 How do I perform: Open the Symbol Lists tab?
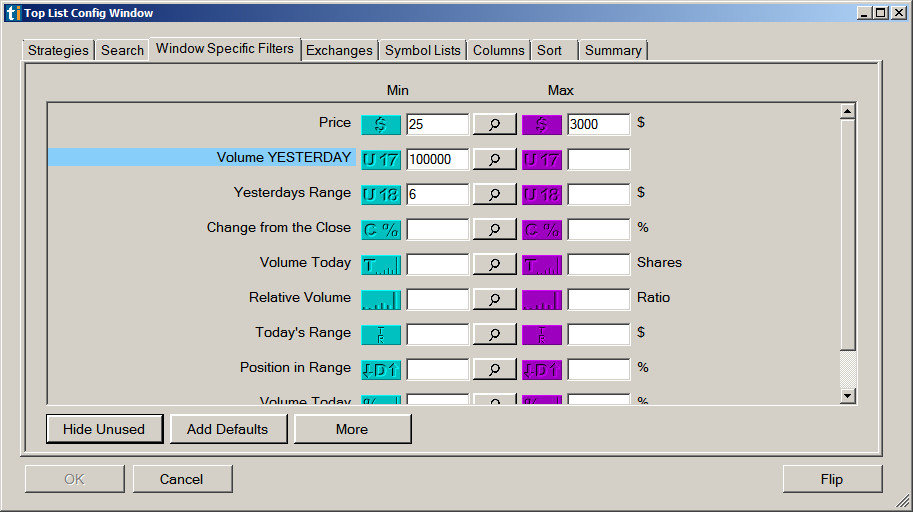(422, 50)
